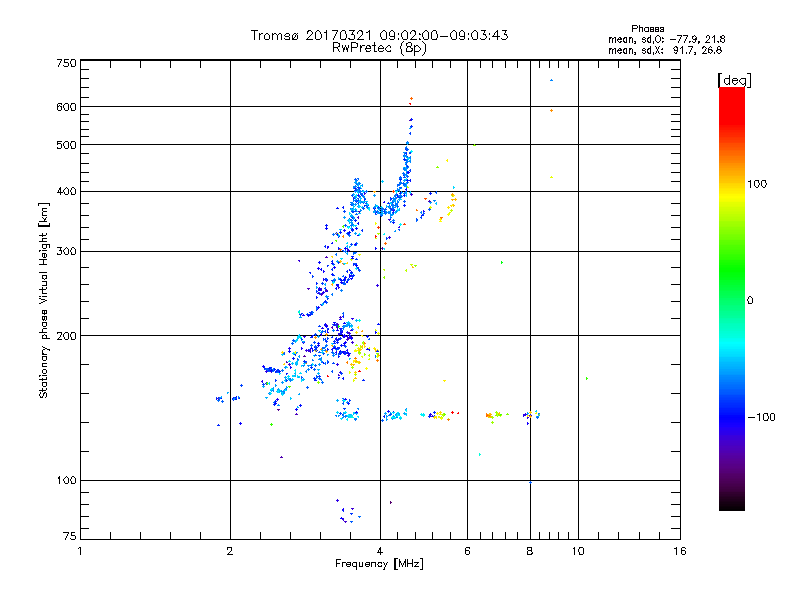Click the plot title 'Tromsø 20170321 09:02:00-09:03:43'
This screenshot has width=800, height=600.
(379, 35)
